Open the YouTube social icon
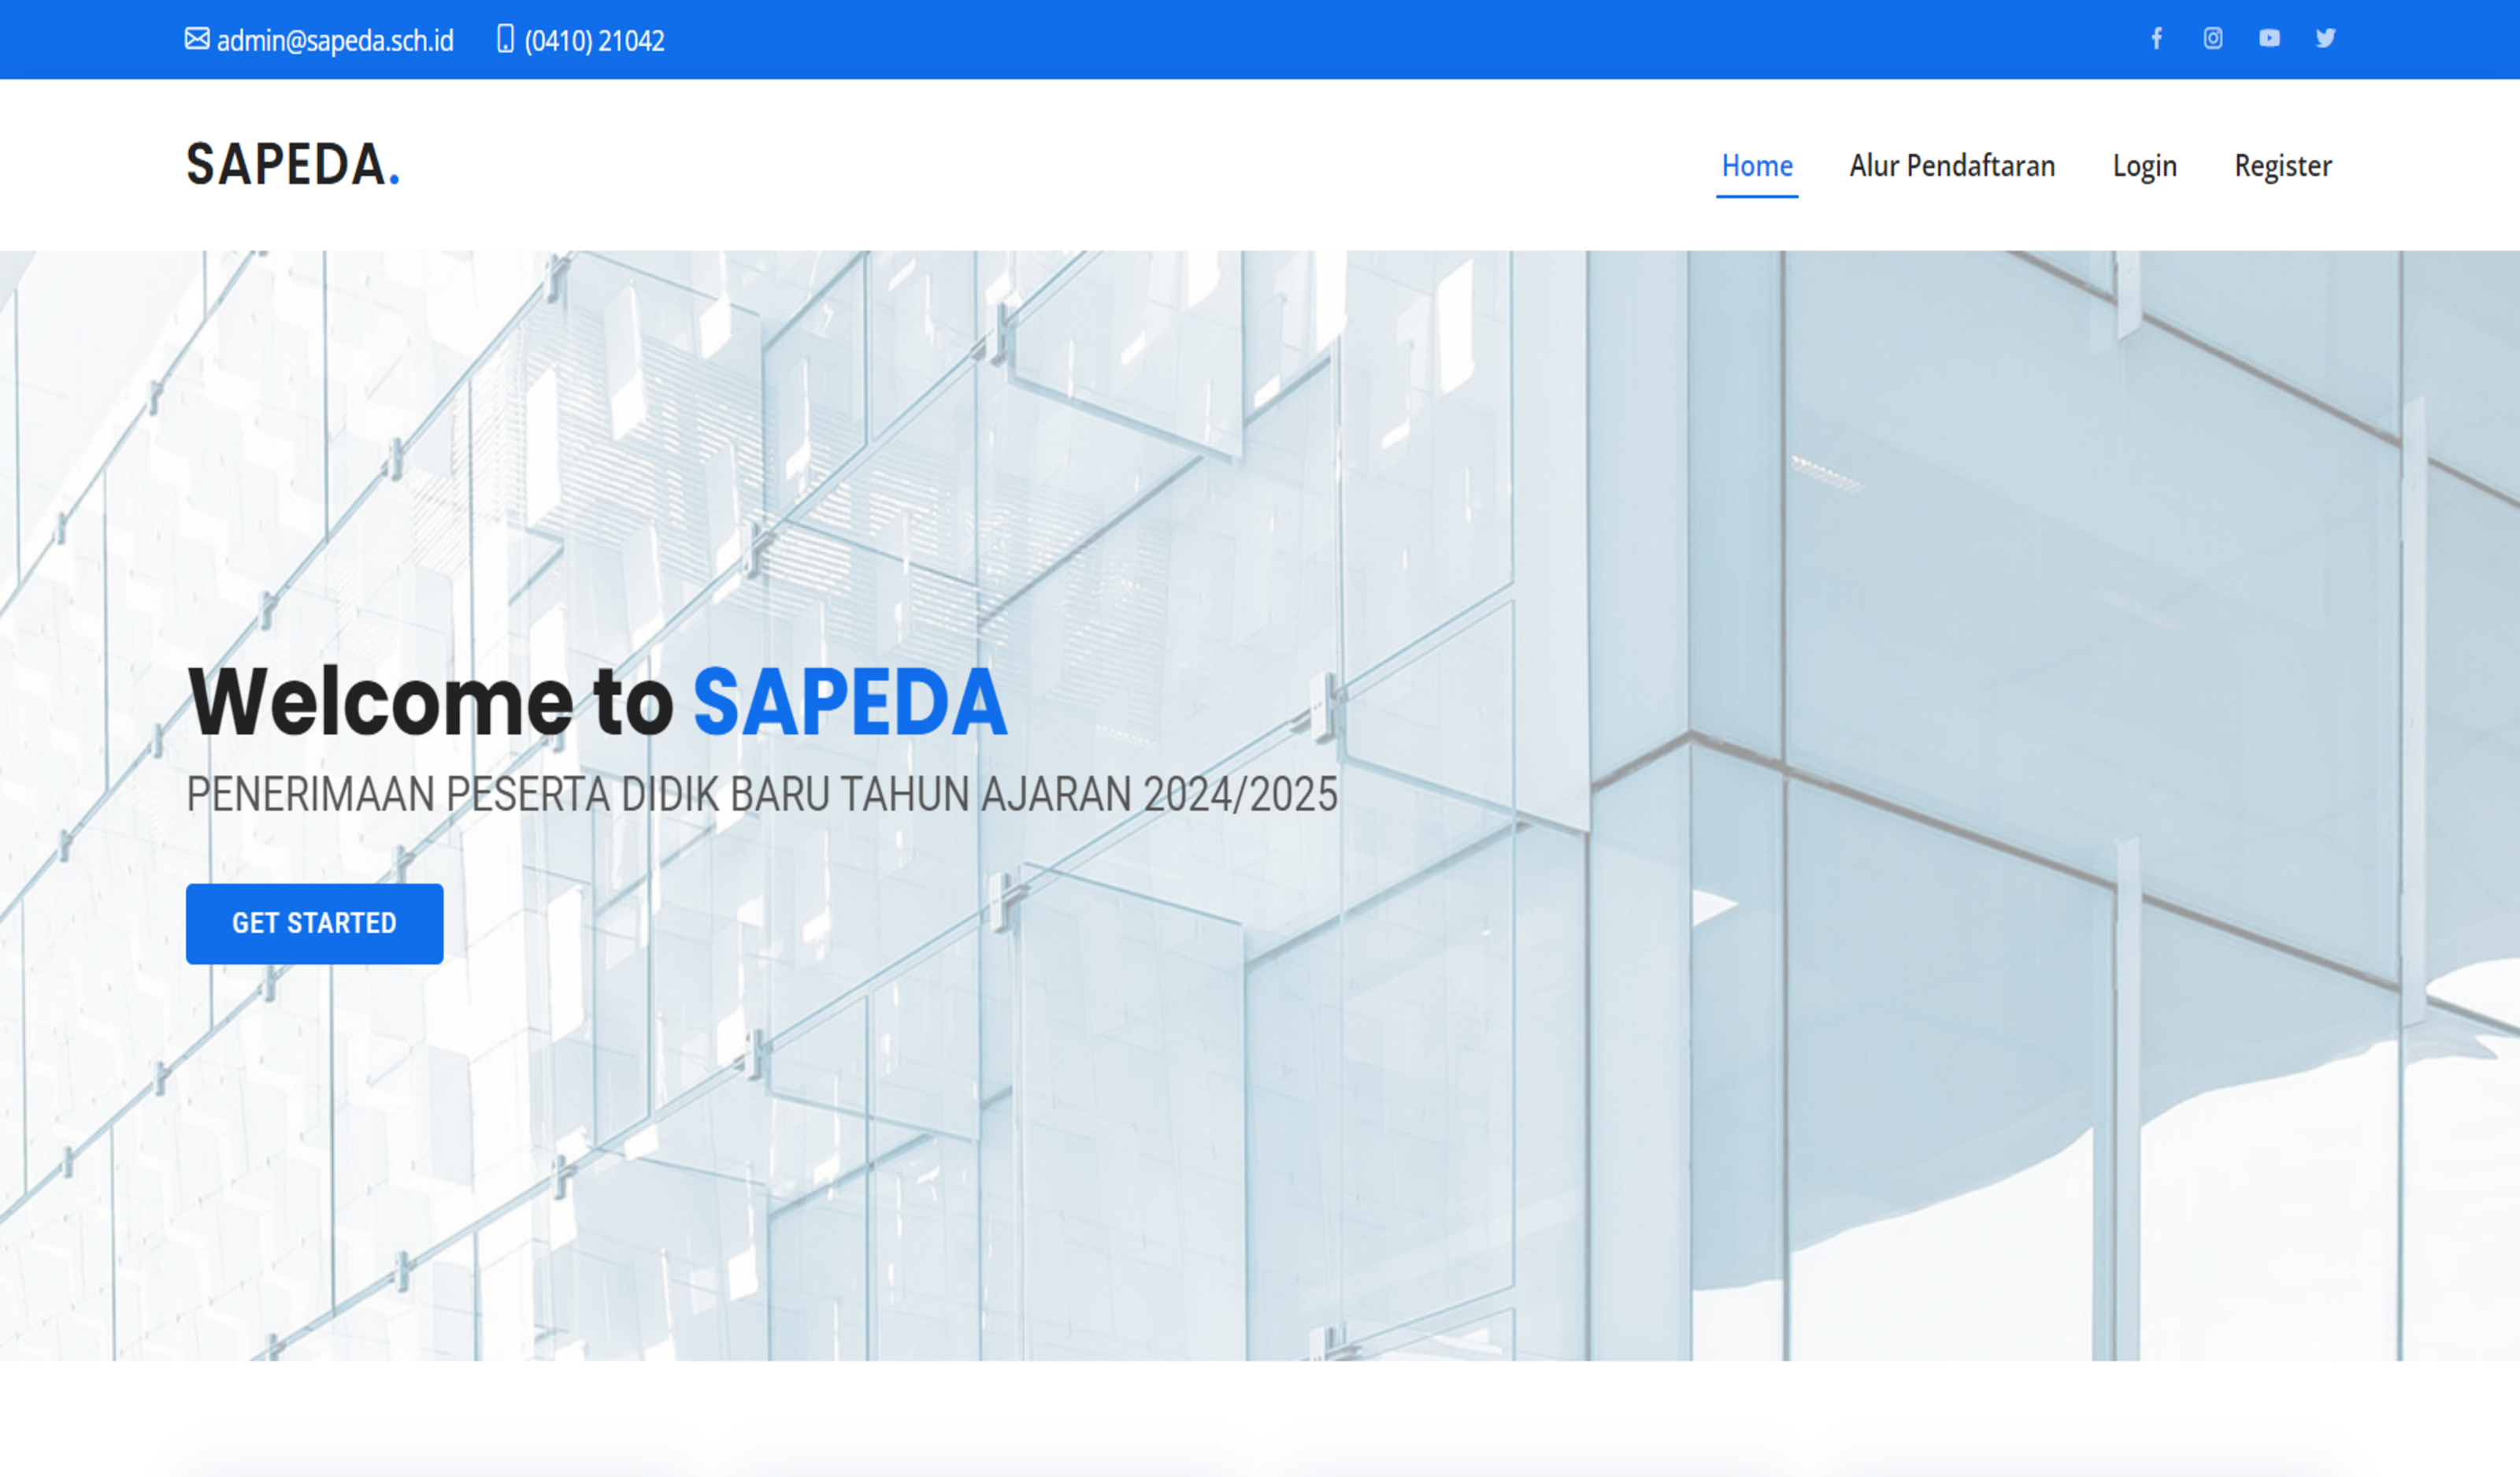The image size is (2520, 1477). 2269,39
